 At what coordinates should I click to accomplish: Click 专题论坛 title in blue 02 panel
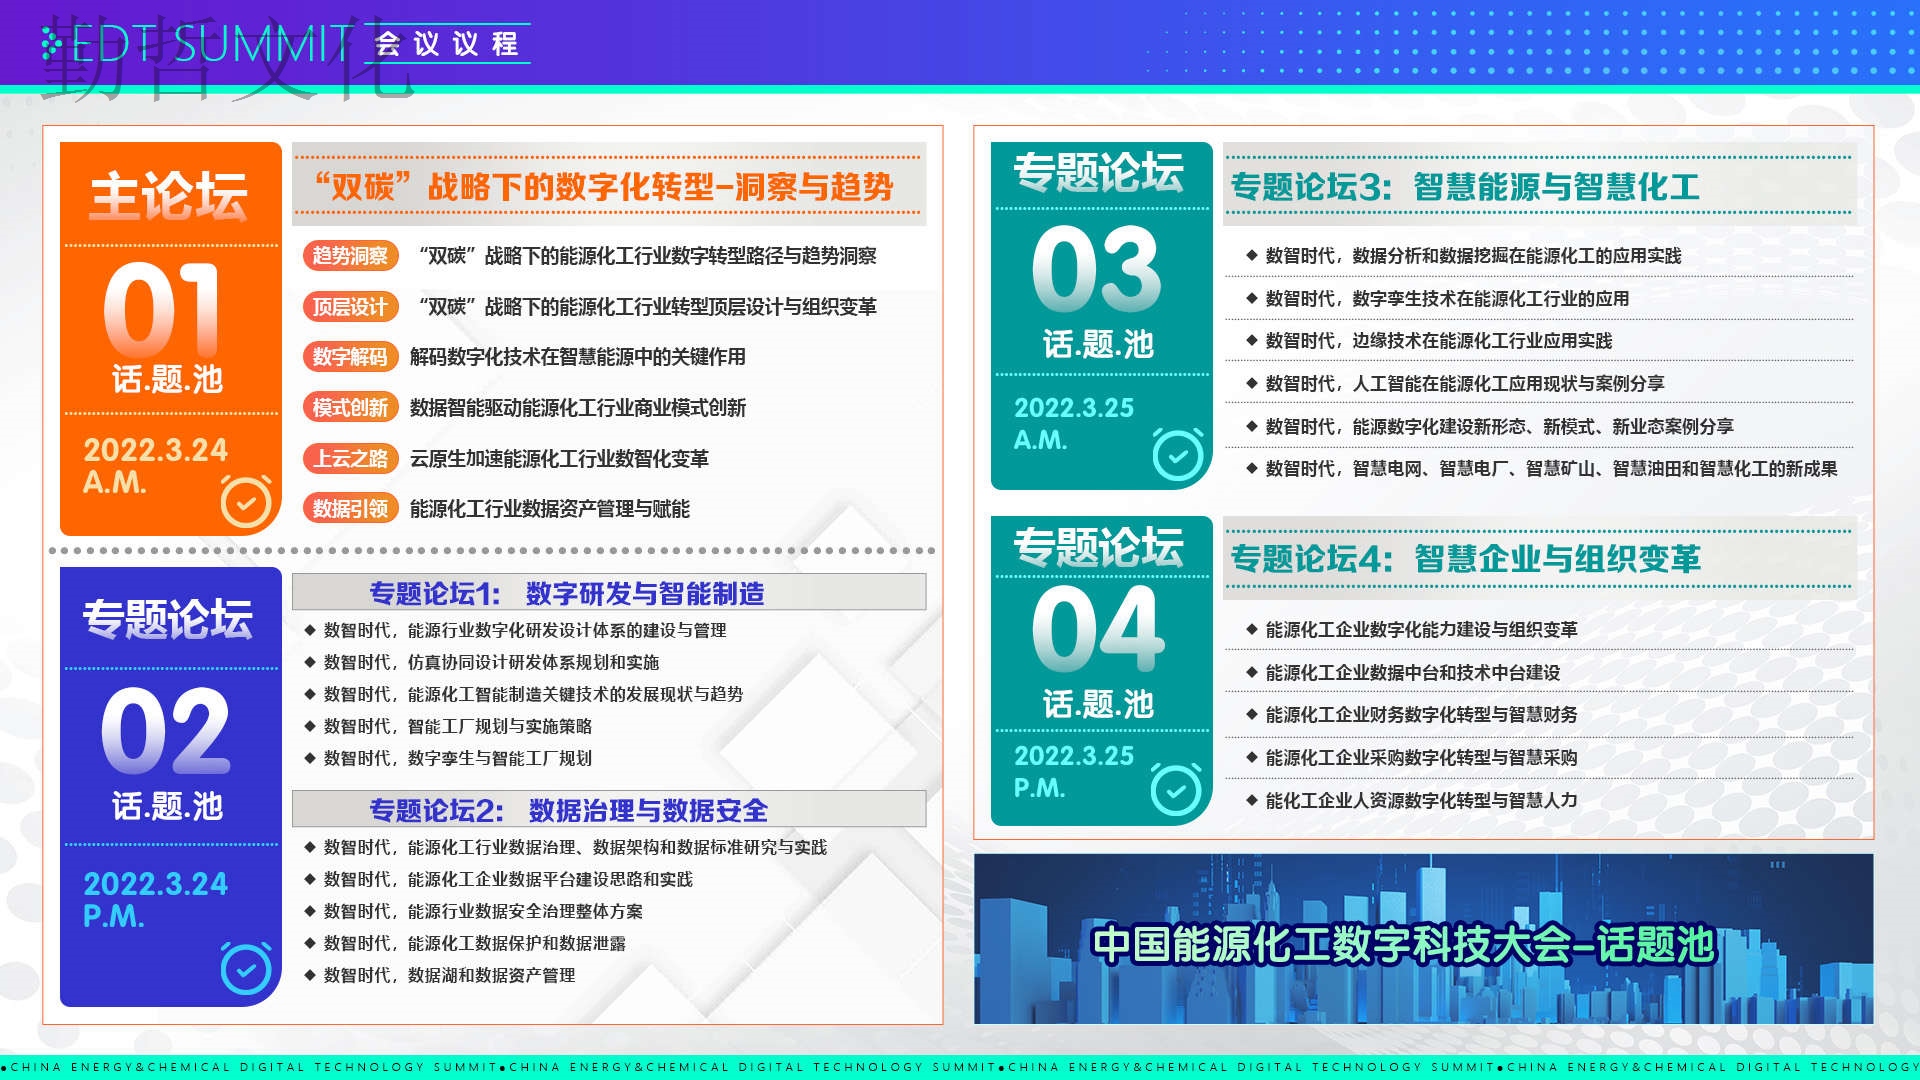point(167,619)
